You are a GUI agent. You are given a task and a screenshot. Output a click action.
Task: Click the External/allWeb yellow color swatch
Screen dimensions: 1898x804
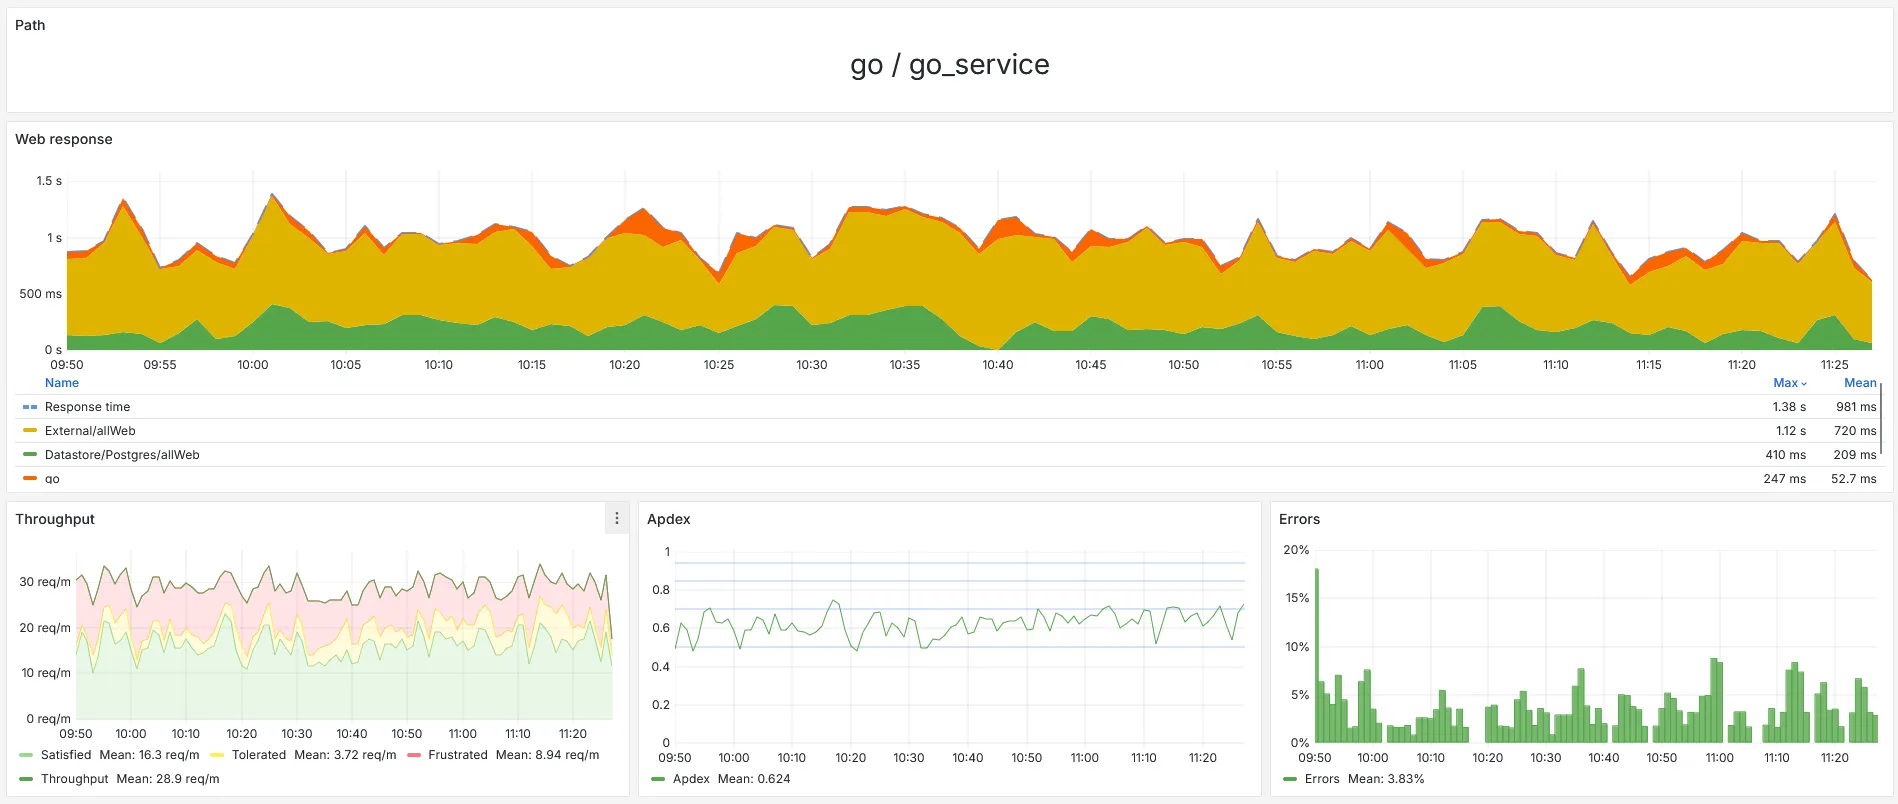point(30,430)
